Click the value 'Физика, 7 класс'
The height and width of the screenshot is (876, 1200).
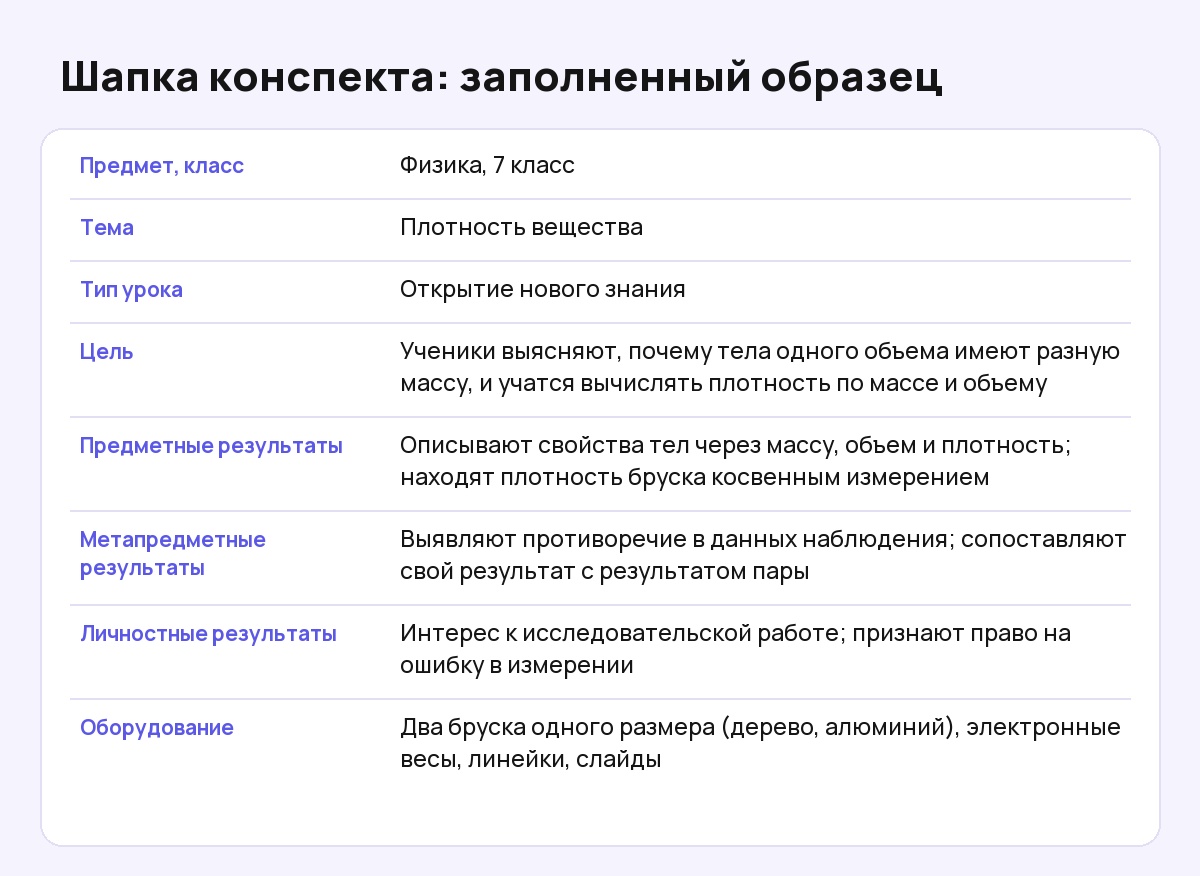[487, 165]
